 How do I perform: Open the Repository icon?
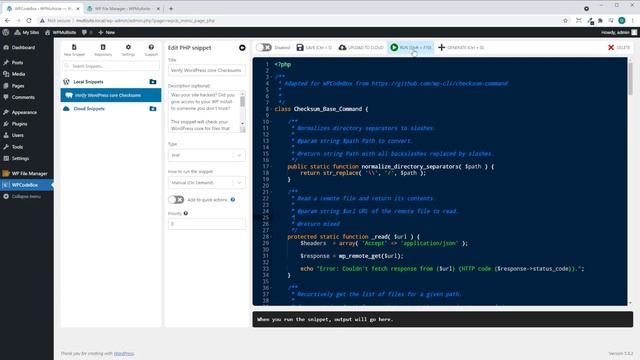pyautogui.click(x=103, y=47)
